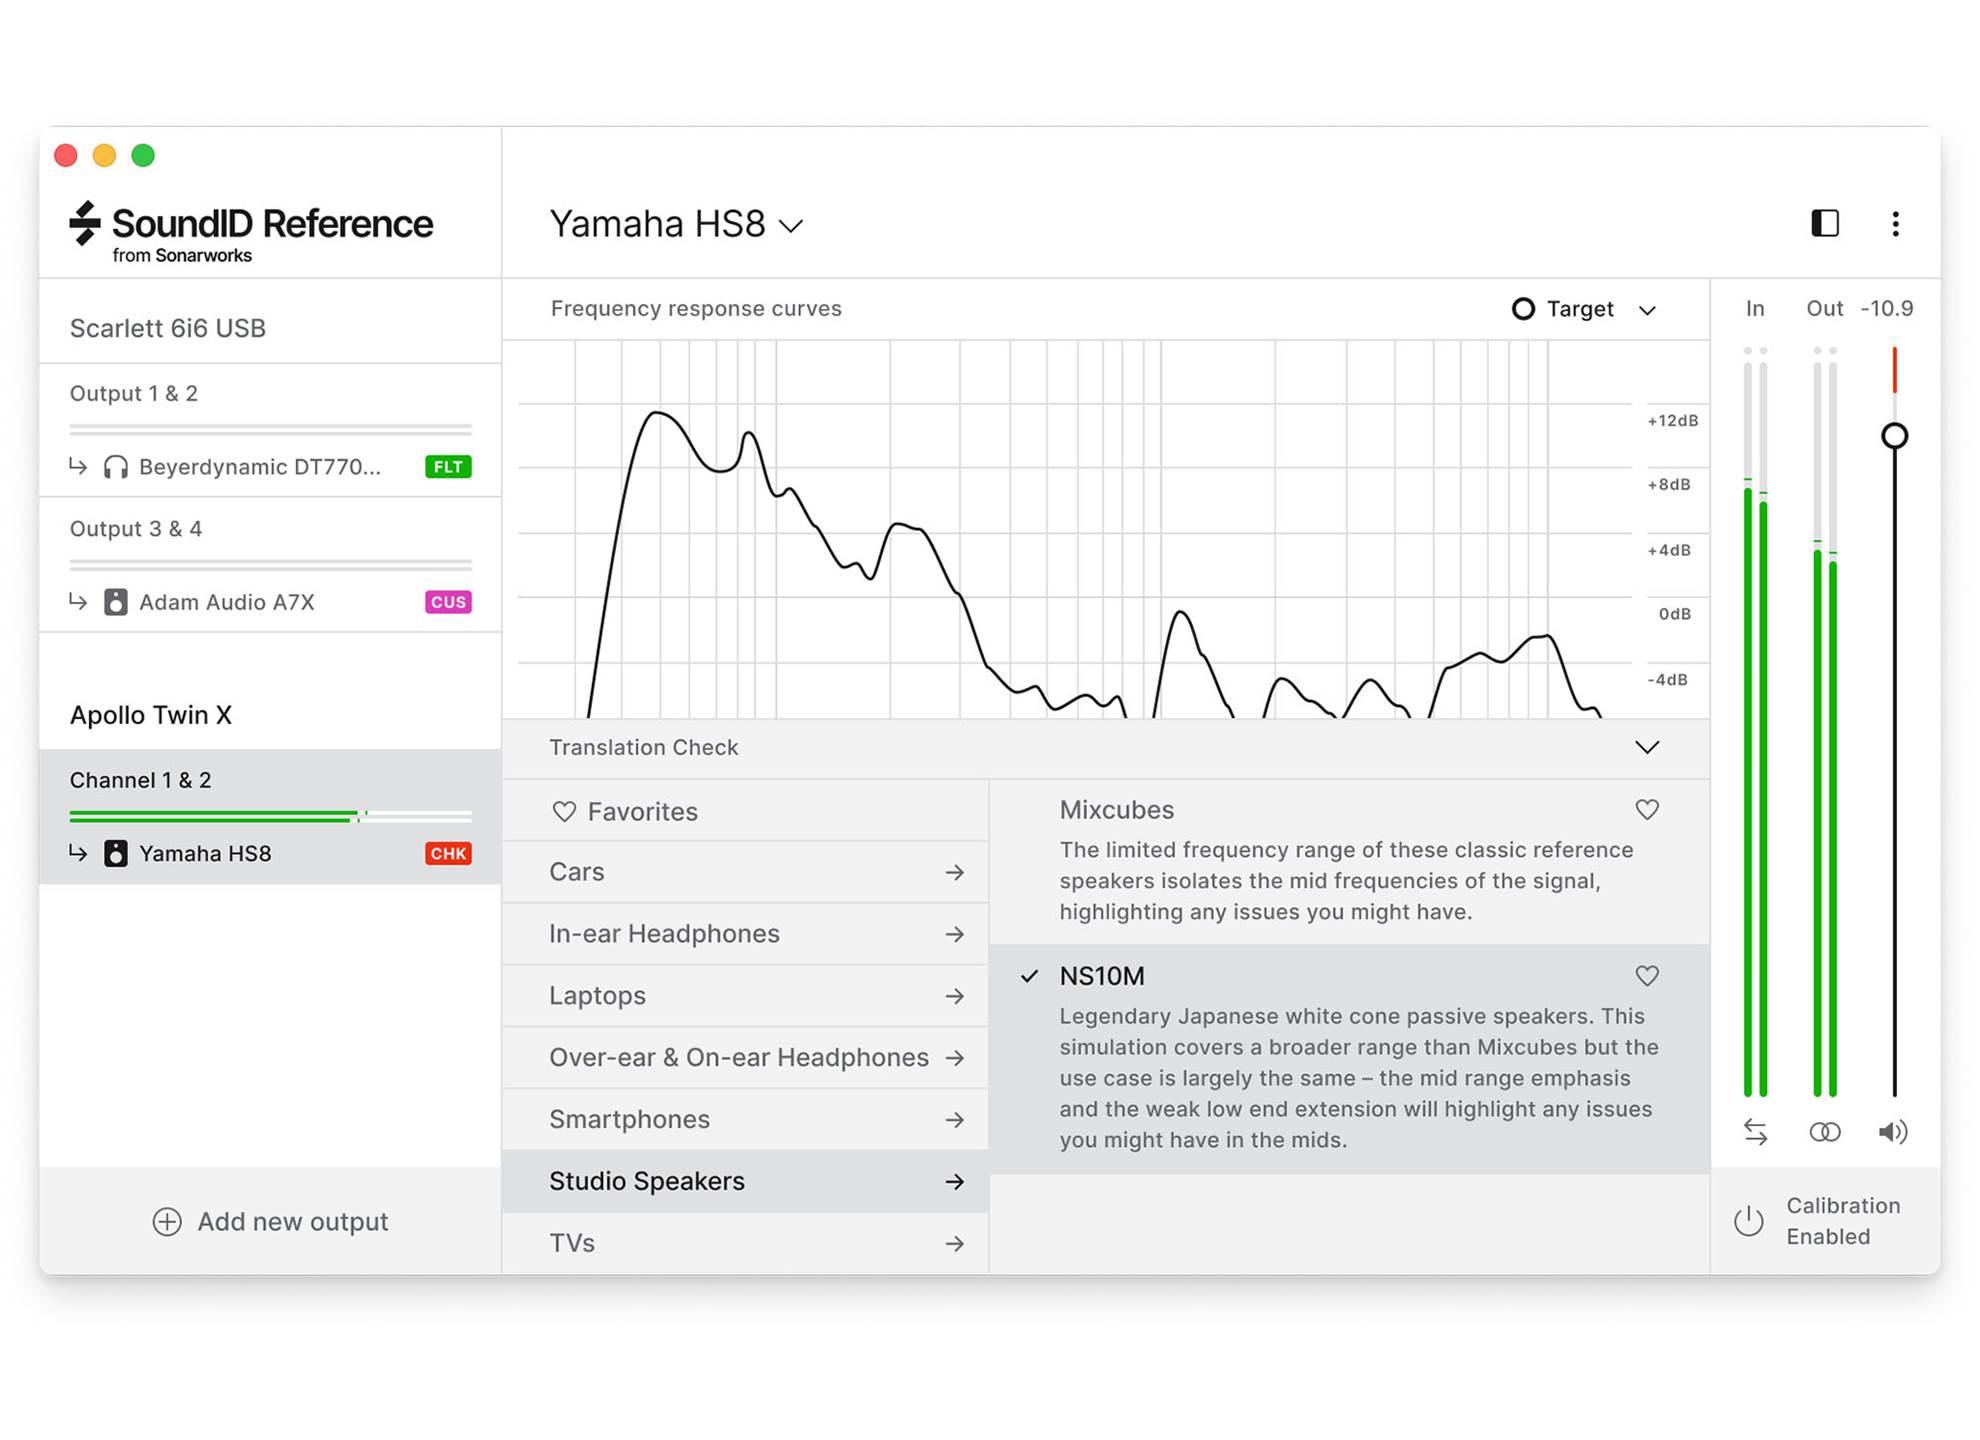The height and width of the screenshot is (1440, 1980).
Task: Toggle Calibration Enabled power button
Action: point(1748,1220)
